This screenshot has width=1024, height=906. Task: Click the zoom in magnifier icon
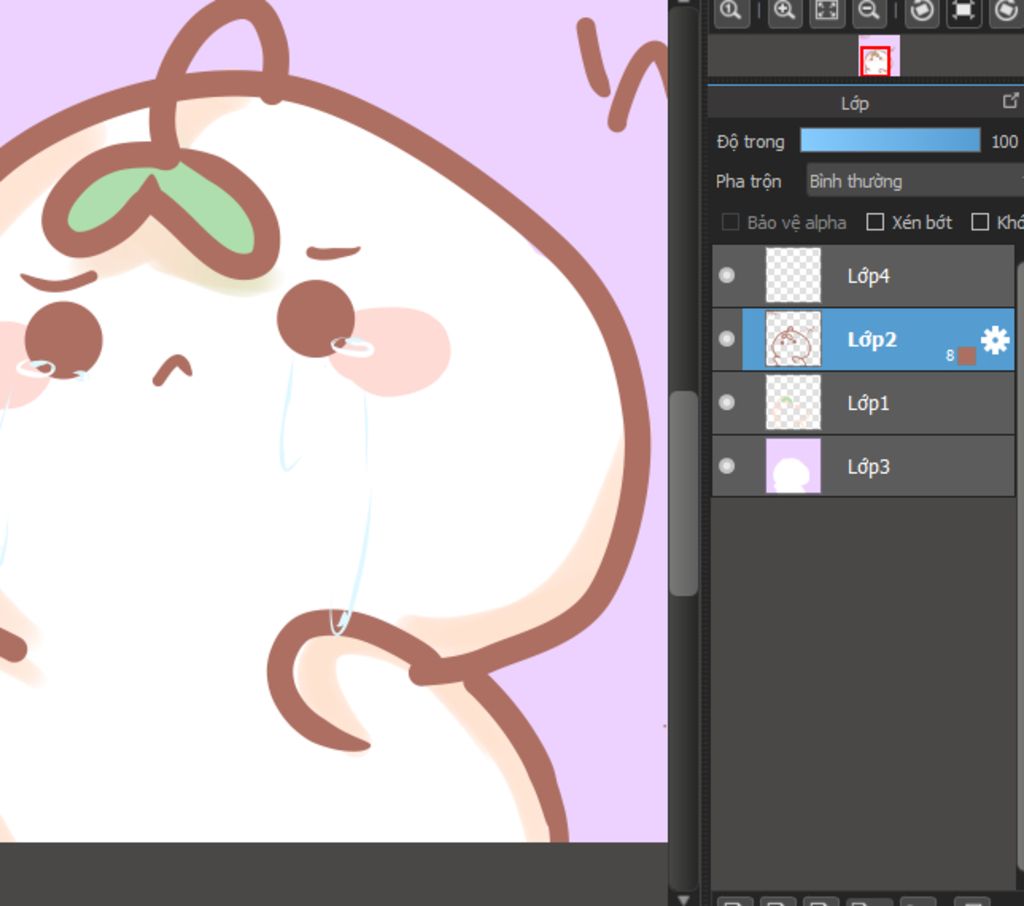pyautogui.click(x=784, y=11)
